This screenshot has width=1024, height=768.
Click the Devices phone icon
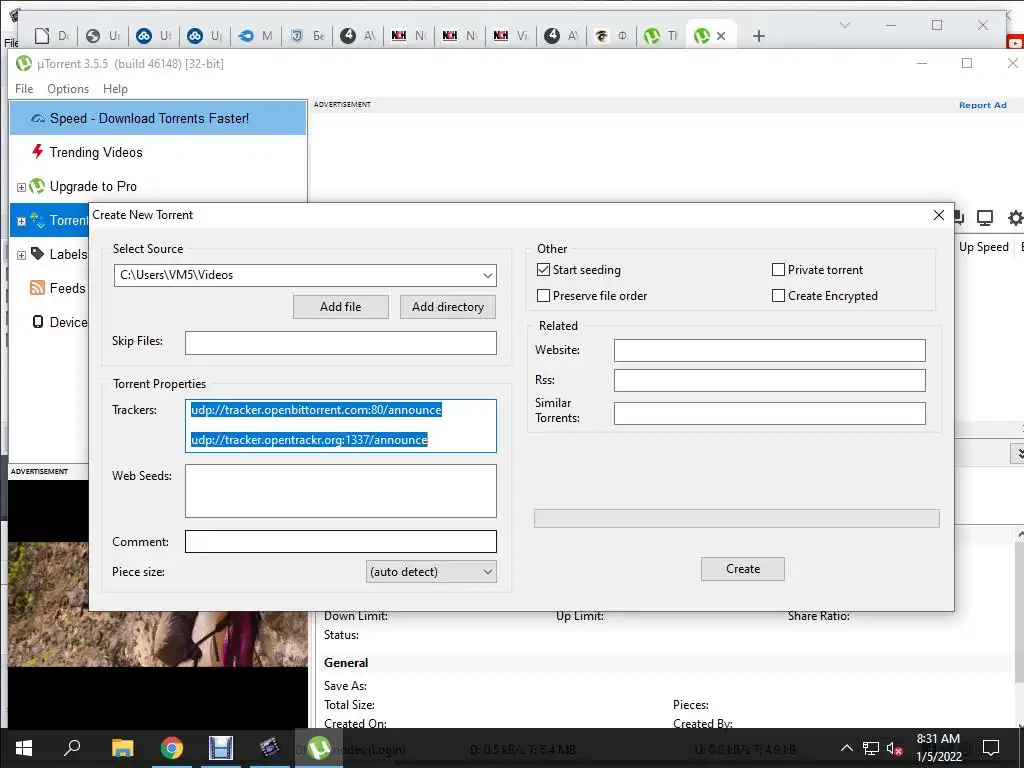(38, 322)
